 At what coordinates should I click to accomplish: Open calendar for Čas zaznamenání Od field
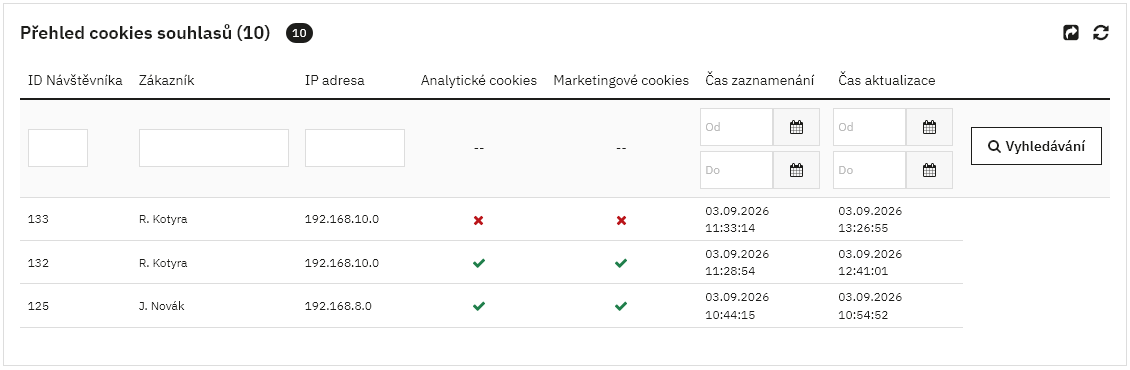pos(796,128)
